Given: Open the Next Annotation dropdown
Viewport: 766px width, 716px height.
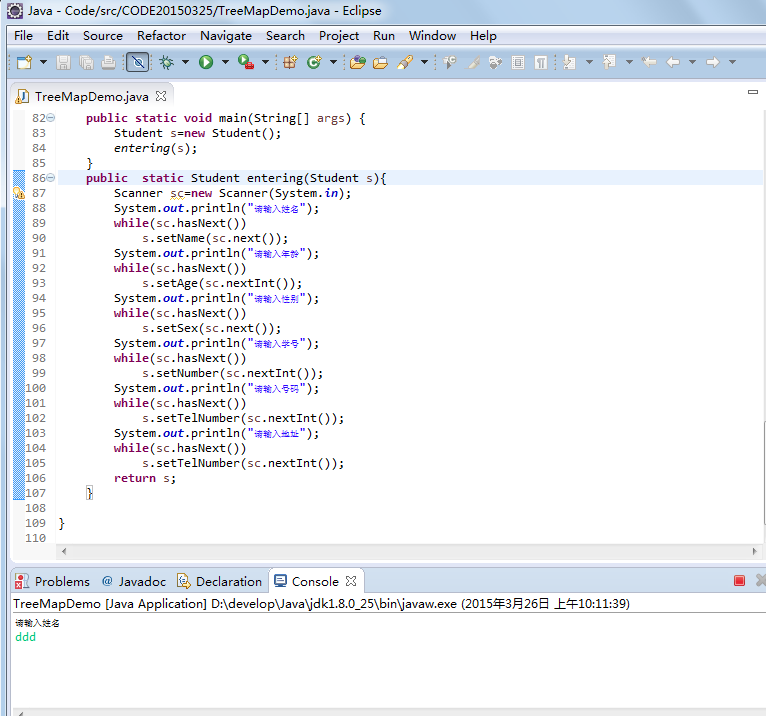Looking at the screenshot, I should pos(589,63).
